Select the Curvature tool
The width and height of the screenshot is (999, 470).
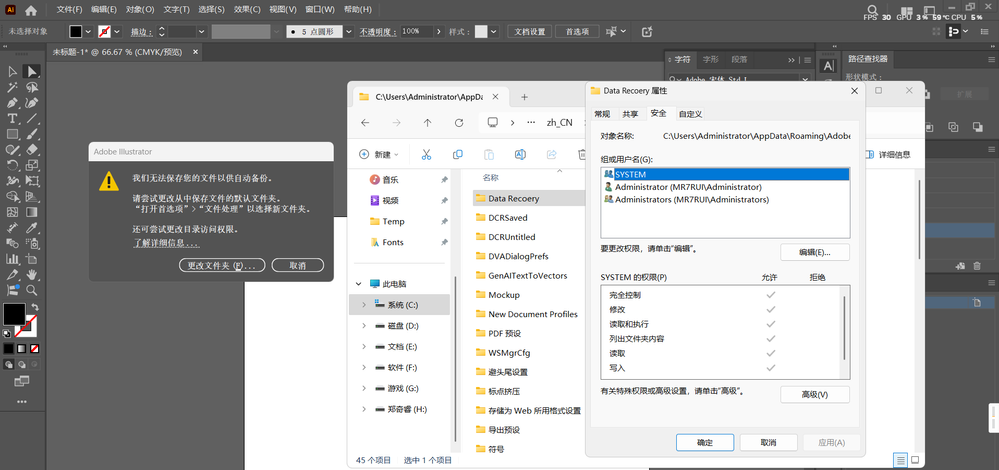(x=31, y=103)
